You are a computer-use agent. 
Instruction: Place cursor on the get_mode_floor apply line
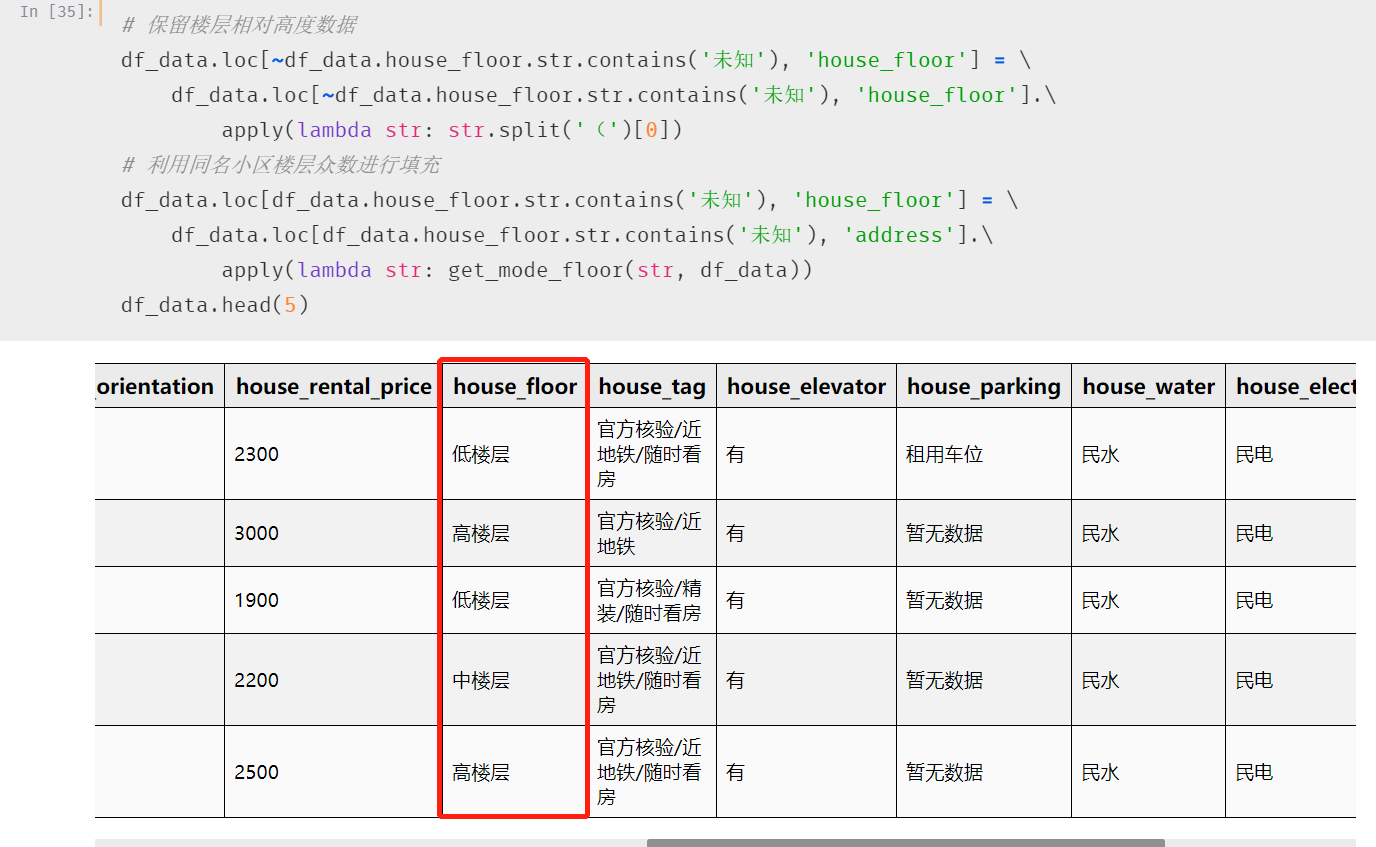point(517,270)
